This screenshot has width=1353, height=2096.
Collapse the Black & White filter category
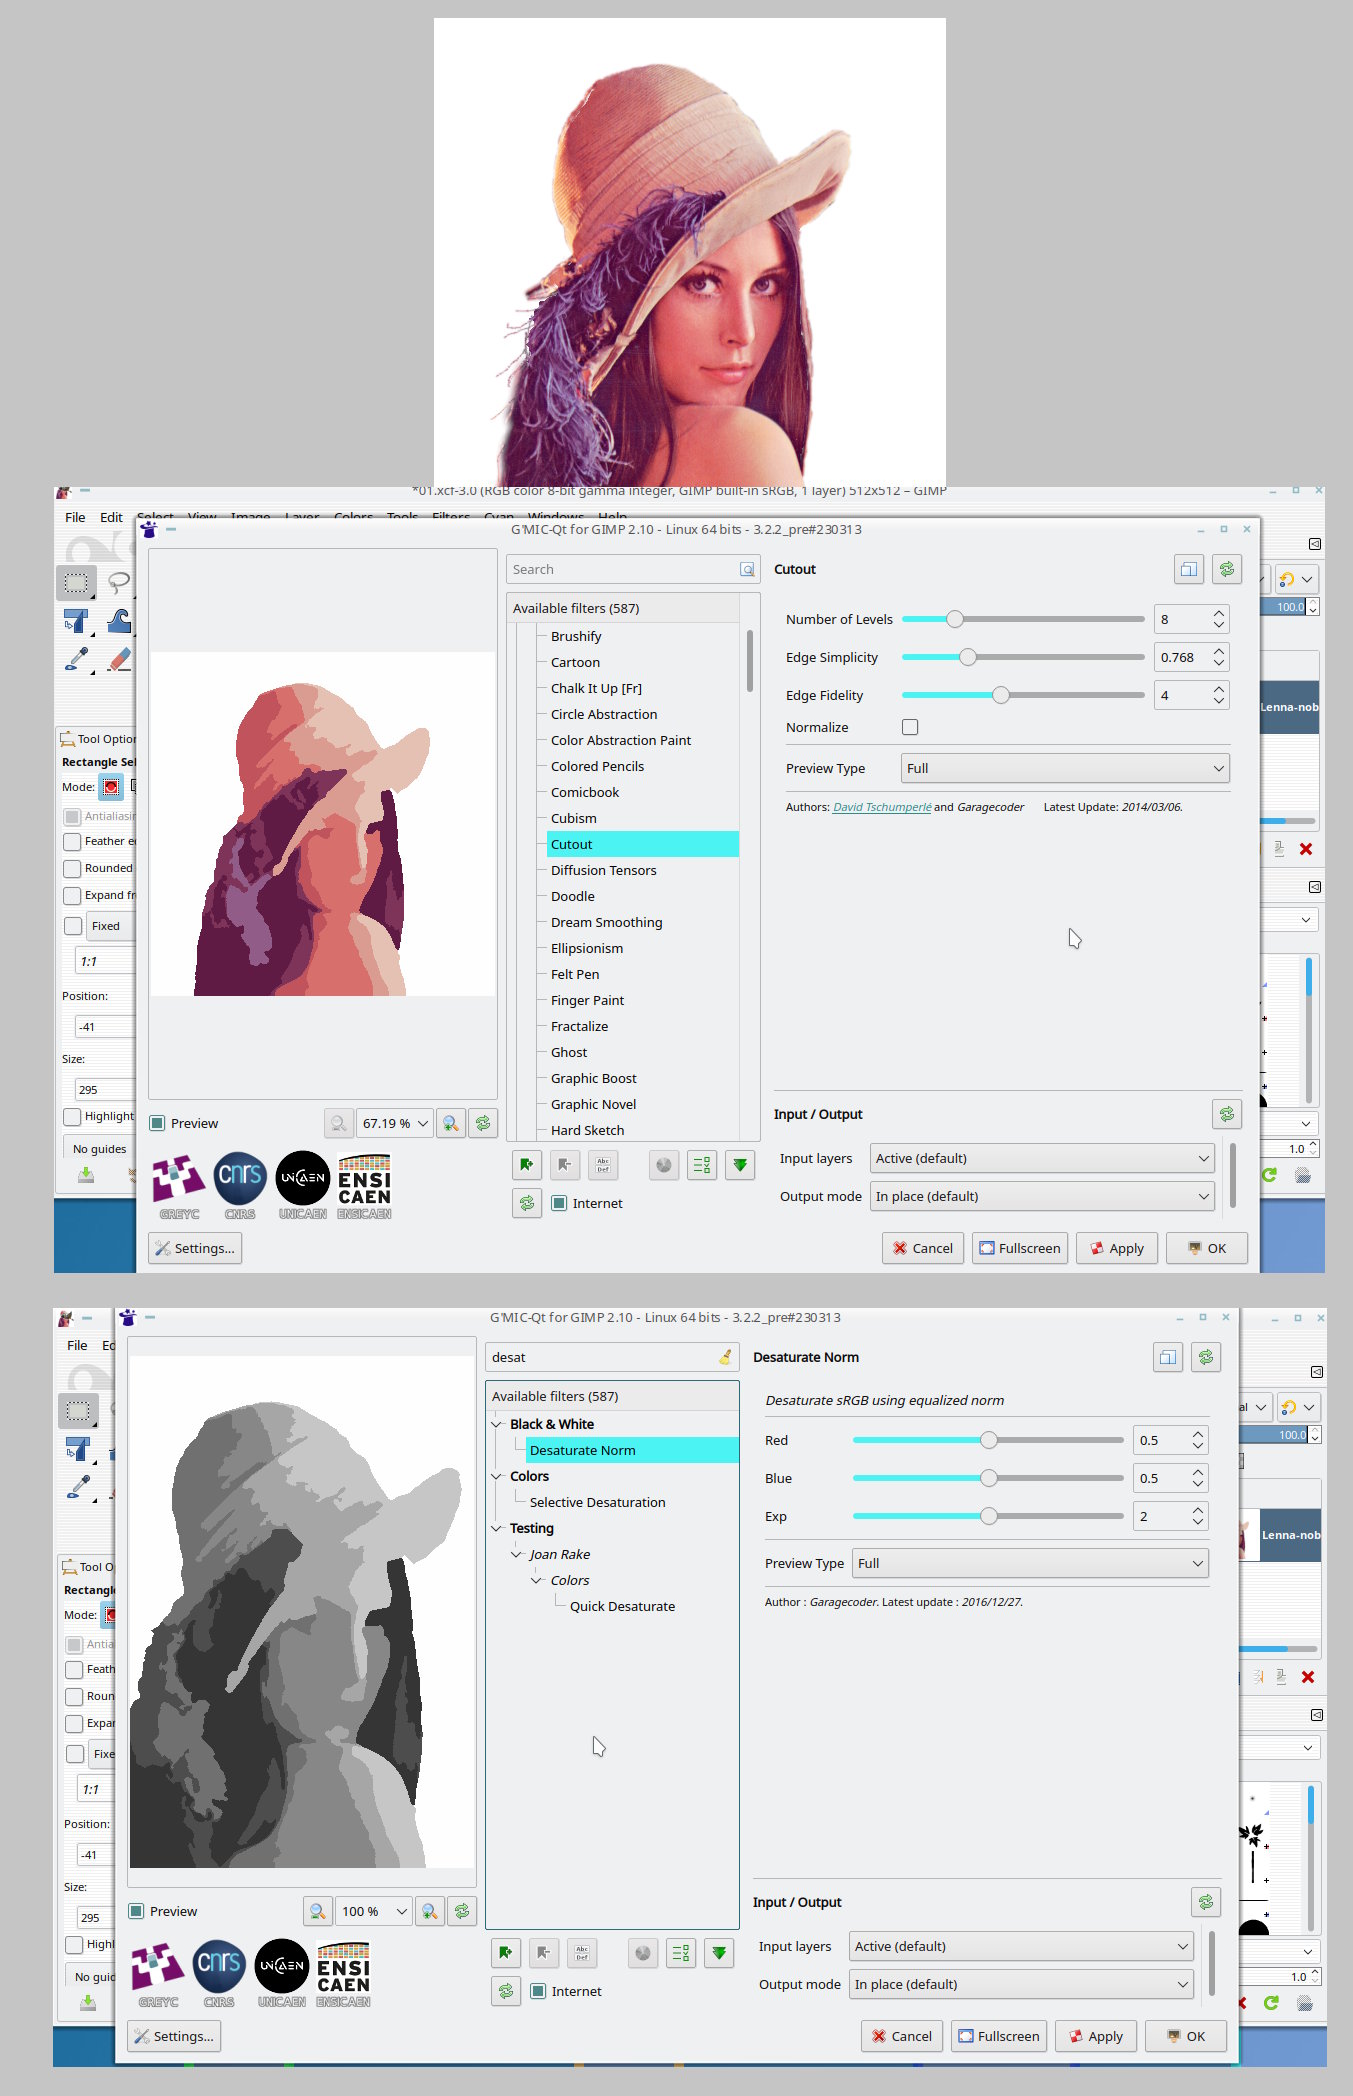pyautogui.click(x=497, y=1424)
